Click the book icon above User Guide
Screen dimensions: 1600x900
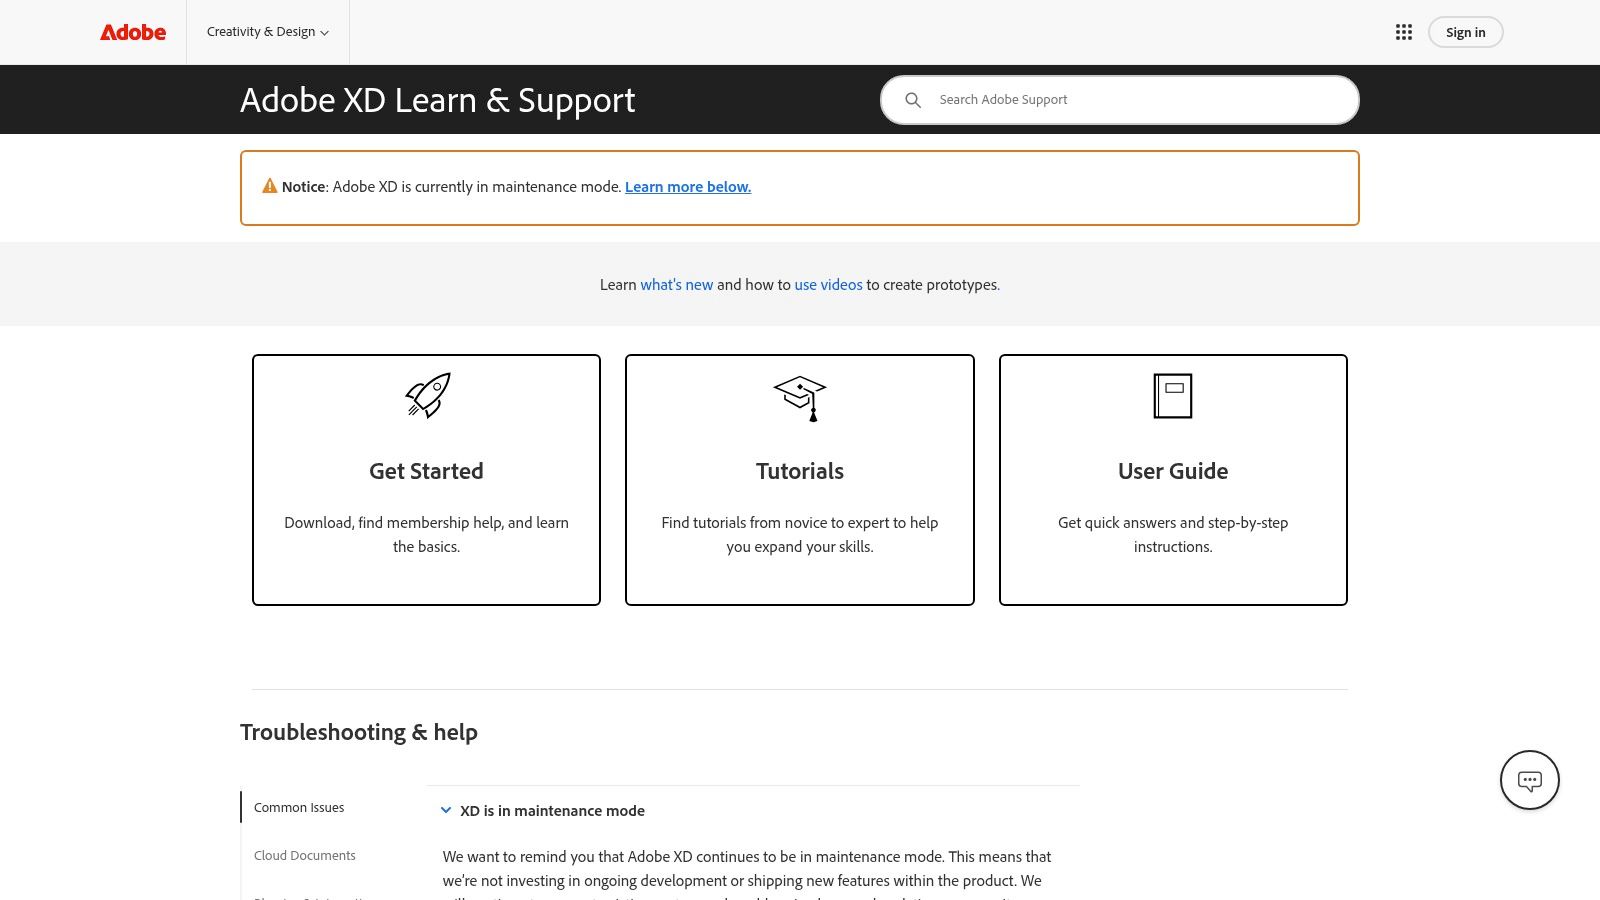[x=1172, y=395]
